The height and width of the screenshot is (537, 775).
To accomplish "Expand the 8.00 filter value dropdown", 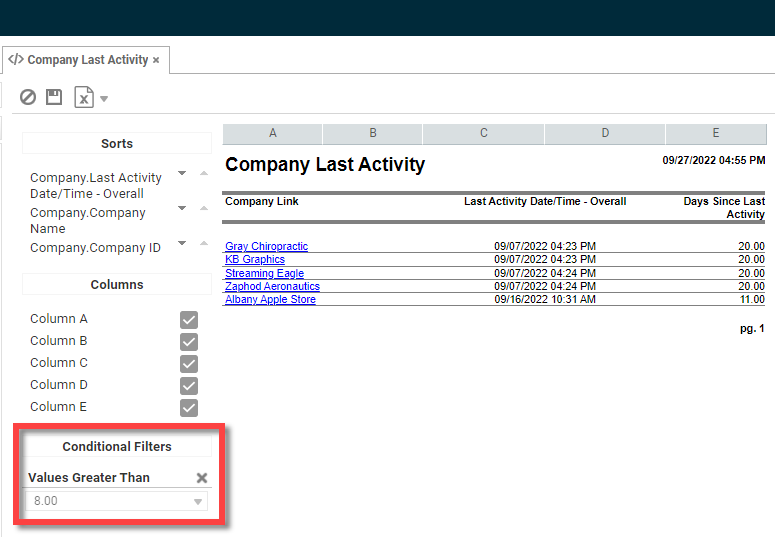I will click(198, 502).
